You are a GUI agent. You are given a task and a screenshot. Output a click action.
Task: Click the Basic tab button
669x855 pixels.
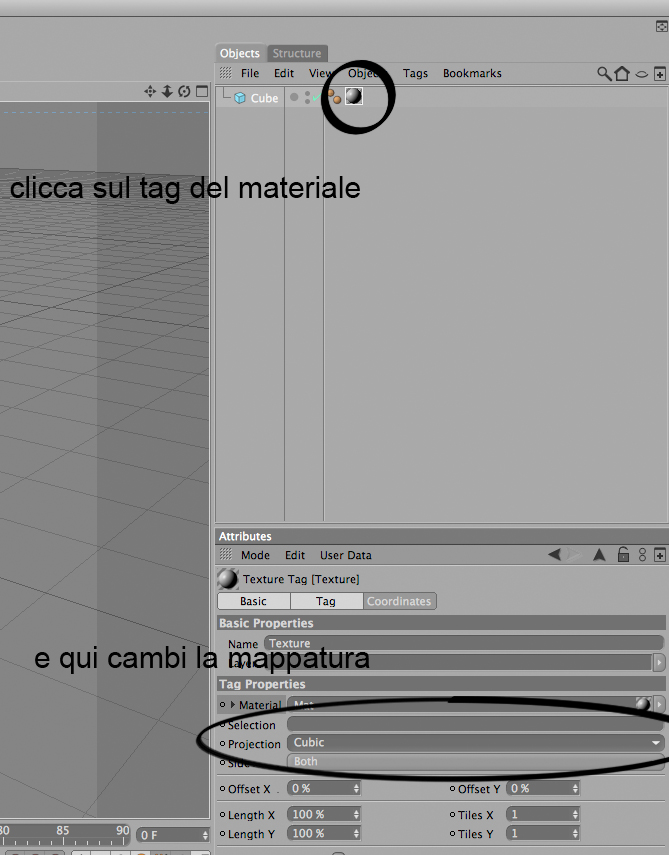click(x=254, y=601)
